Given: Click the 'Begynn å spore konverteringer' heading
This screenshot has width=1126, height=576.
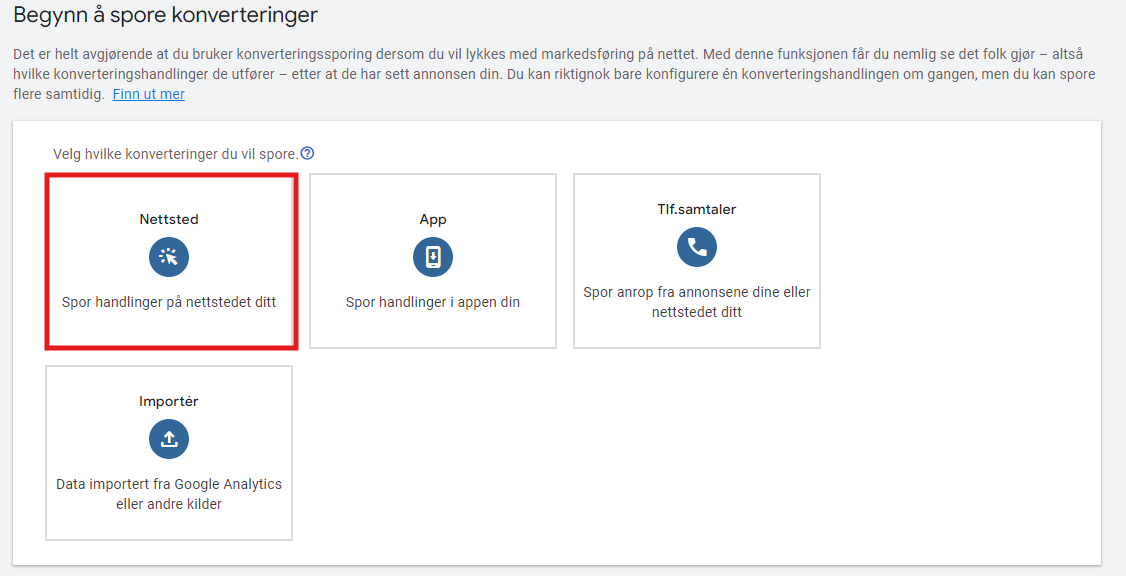Looking at the screenshot, I should point(165,15).
